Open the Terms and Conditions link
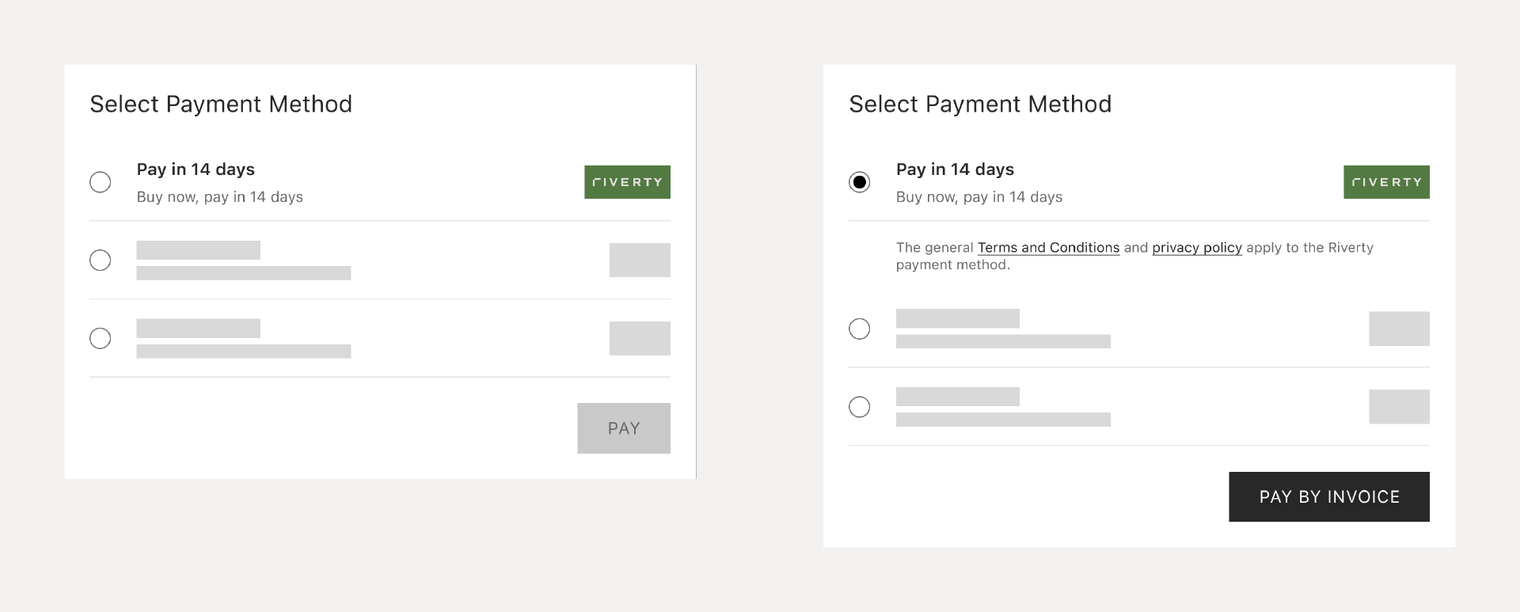Image resolution: width=1520 pixels, height=612 pixels. click(1048, 247)
